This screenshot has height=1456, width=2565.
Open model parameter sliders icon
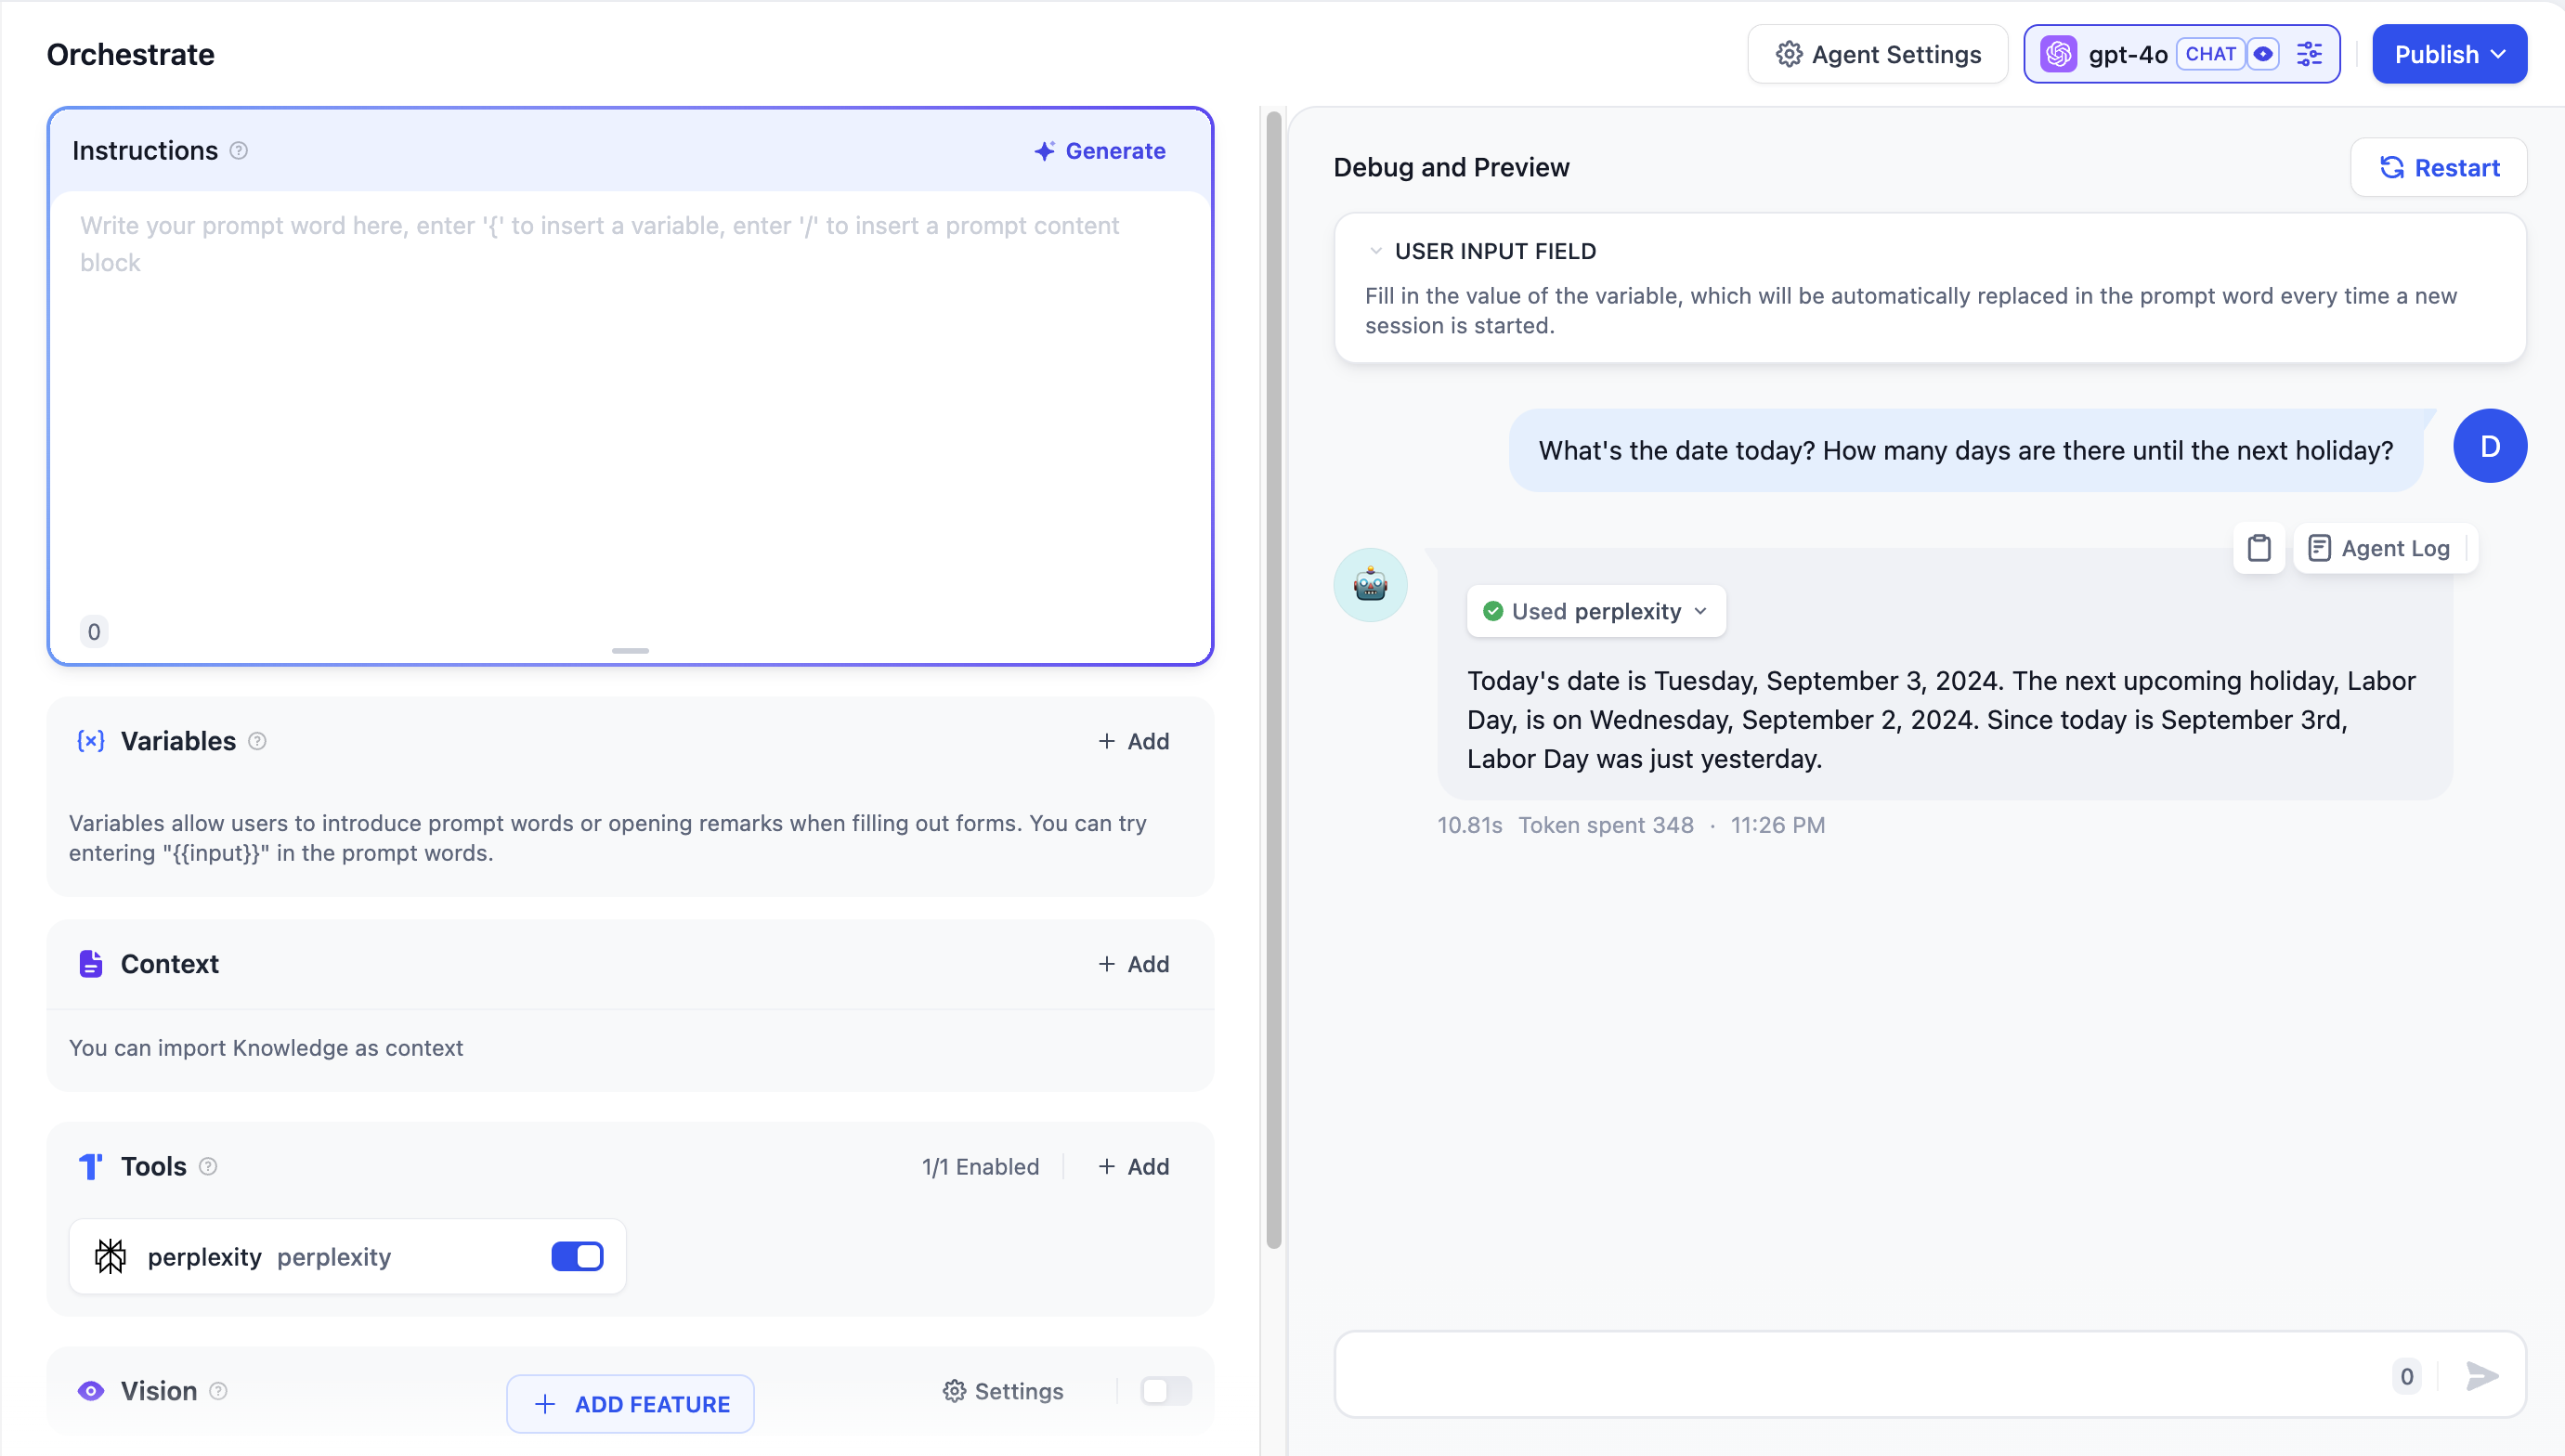(2309, 54)
